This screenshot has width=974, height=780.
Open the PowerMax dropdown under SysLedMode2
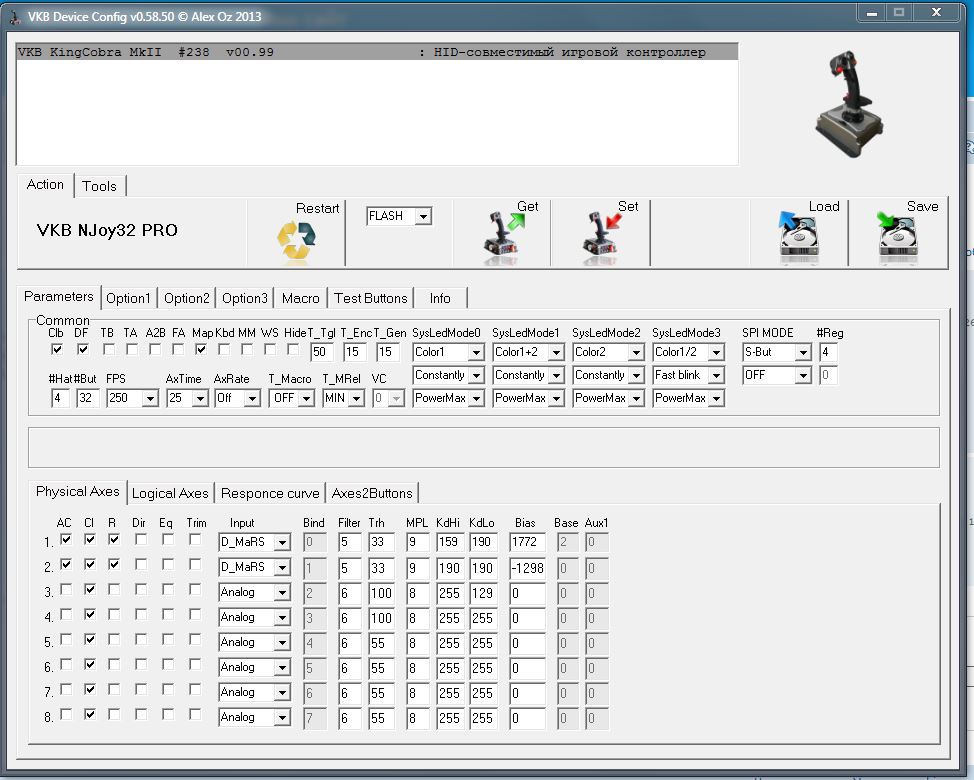click(x=635, y=398)
